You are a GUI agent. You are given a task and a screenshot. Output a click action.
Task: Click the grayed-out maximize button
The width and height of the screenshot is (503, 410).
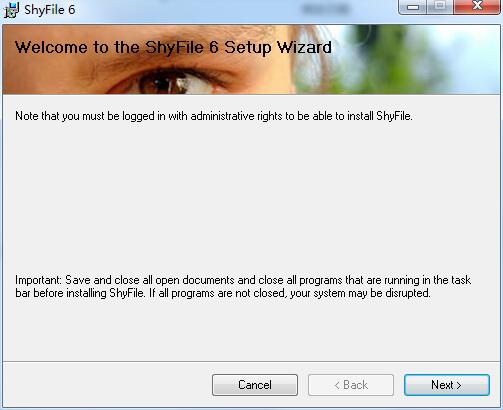point(440,7)
